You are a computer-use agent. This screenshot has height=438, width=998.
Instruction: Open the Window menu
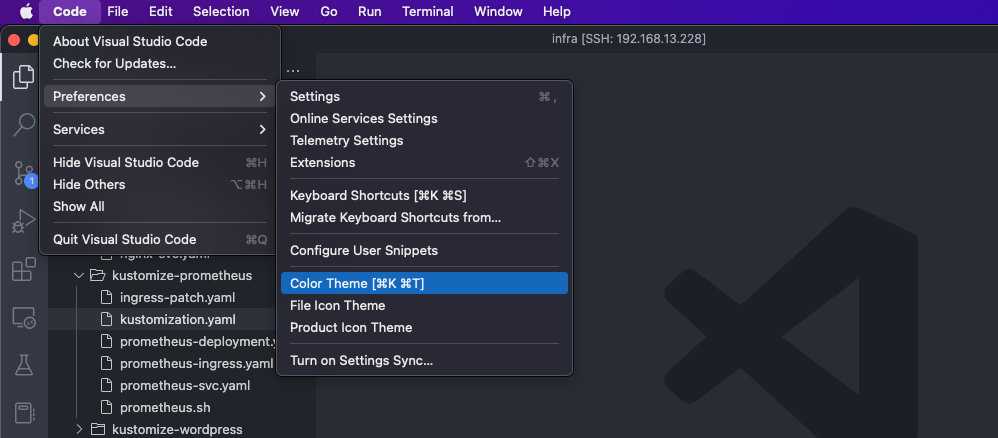click(x=498, y=11)
